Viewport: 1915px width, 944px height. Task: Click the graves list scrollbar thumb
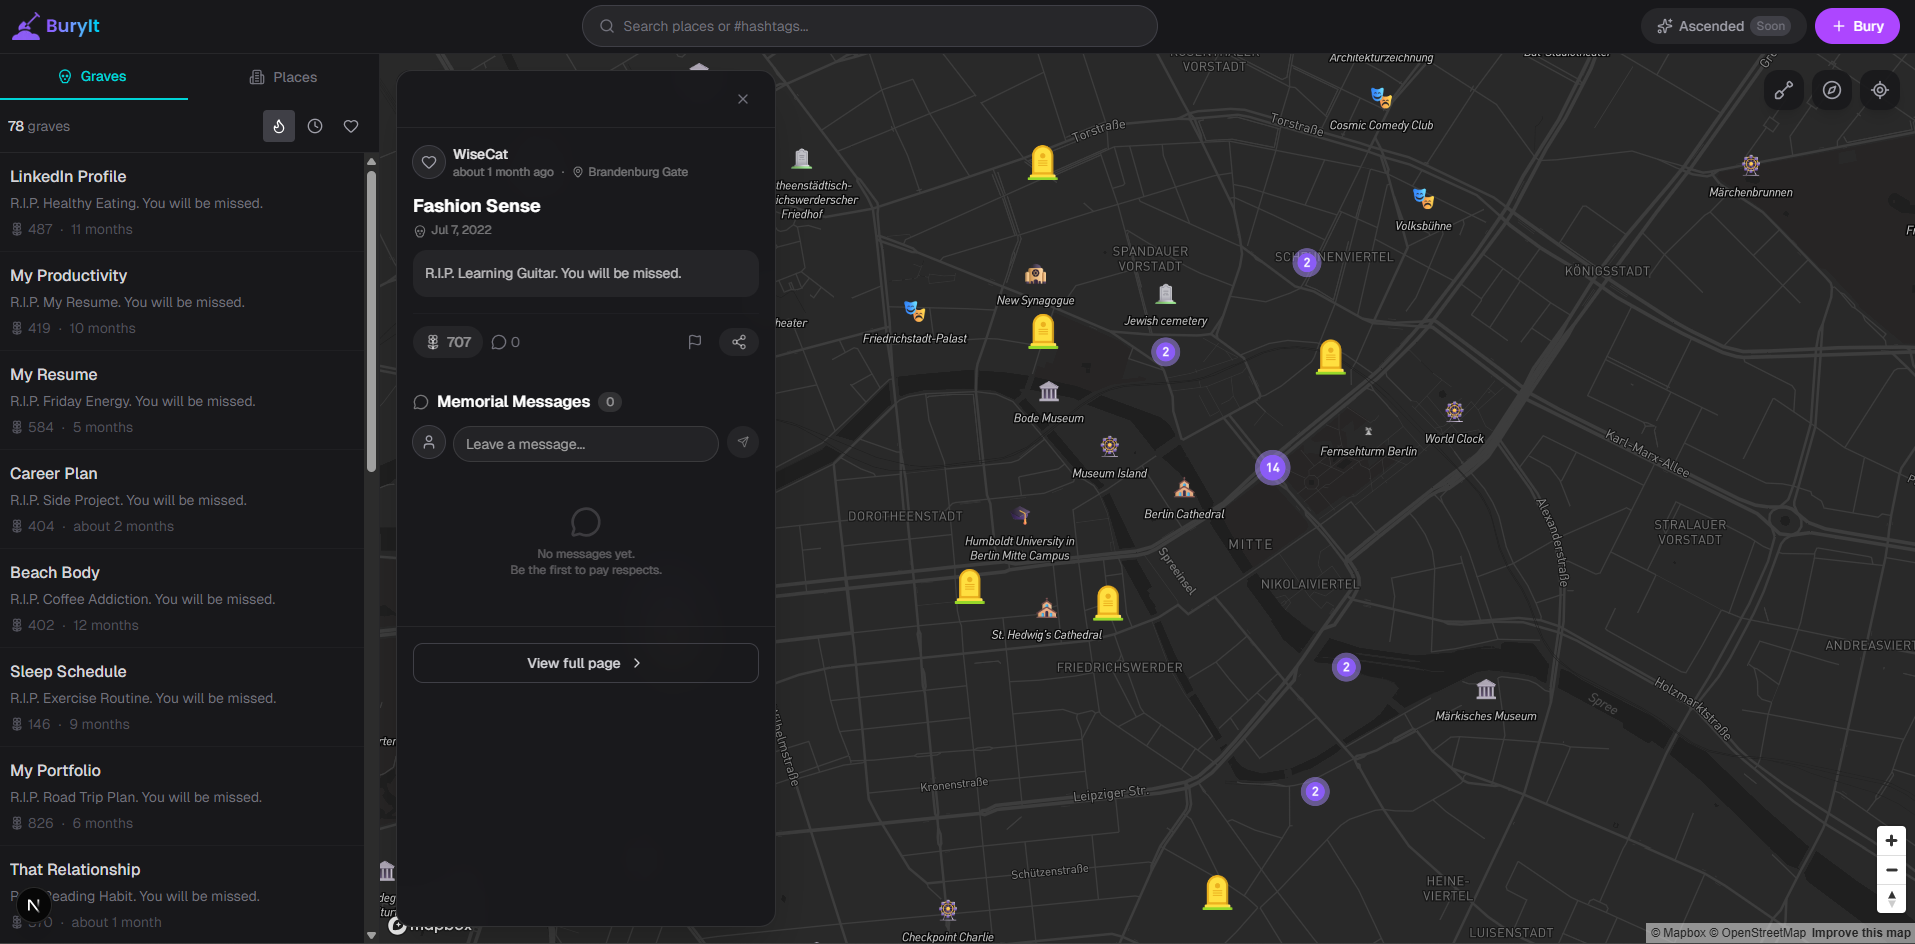point(371,320)
